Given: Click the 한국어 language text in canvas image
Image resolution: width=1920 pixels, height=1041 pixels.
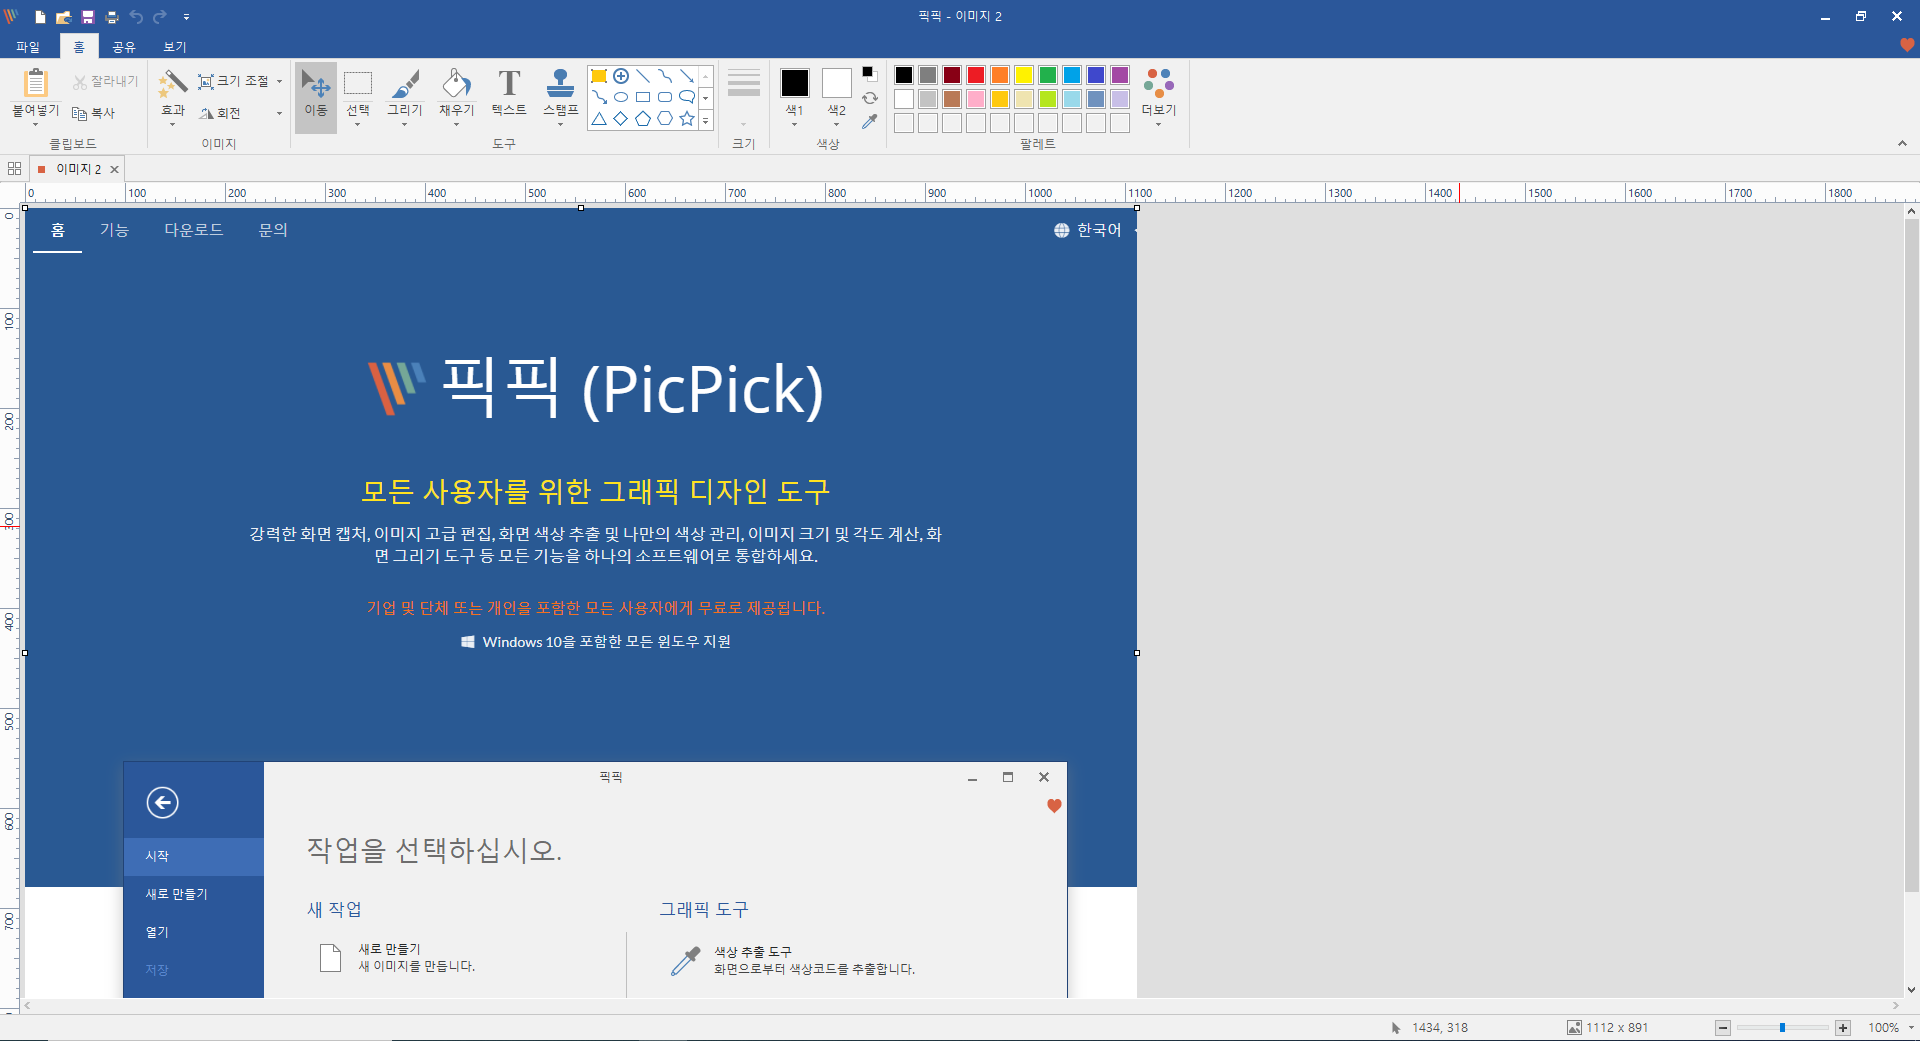Looking at the screenshot, I should 1099,230.
